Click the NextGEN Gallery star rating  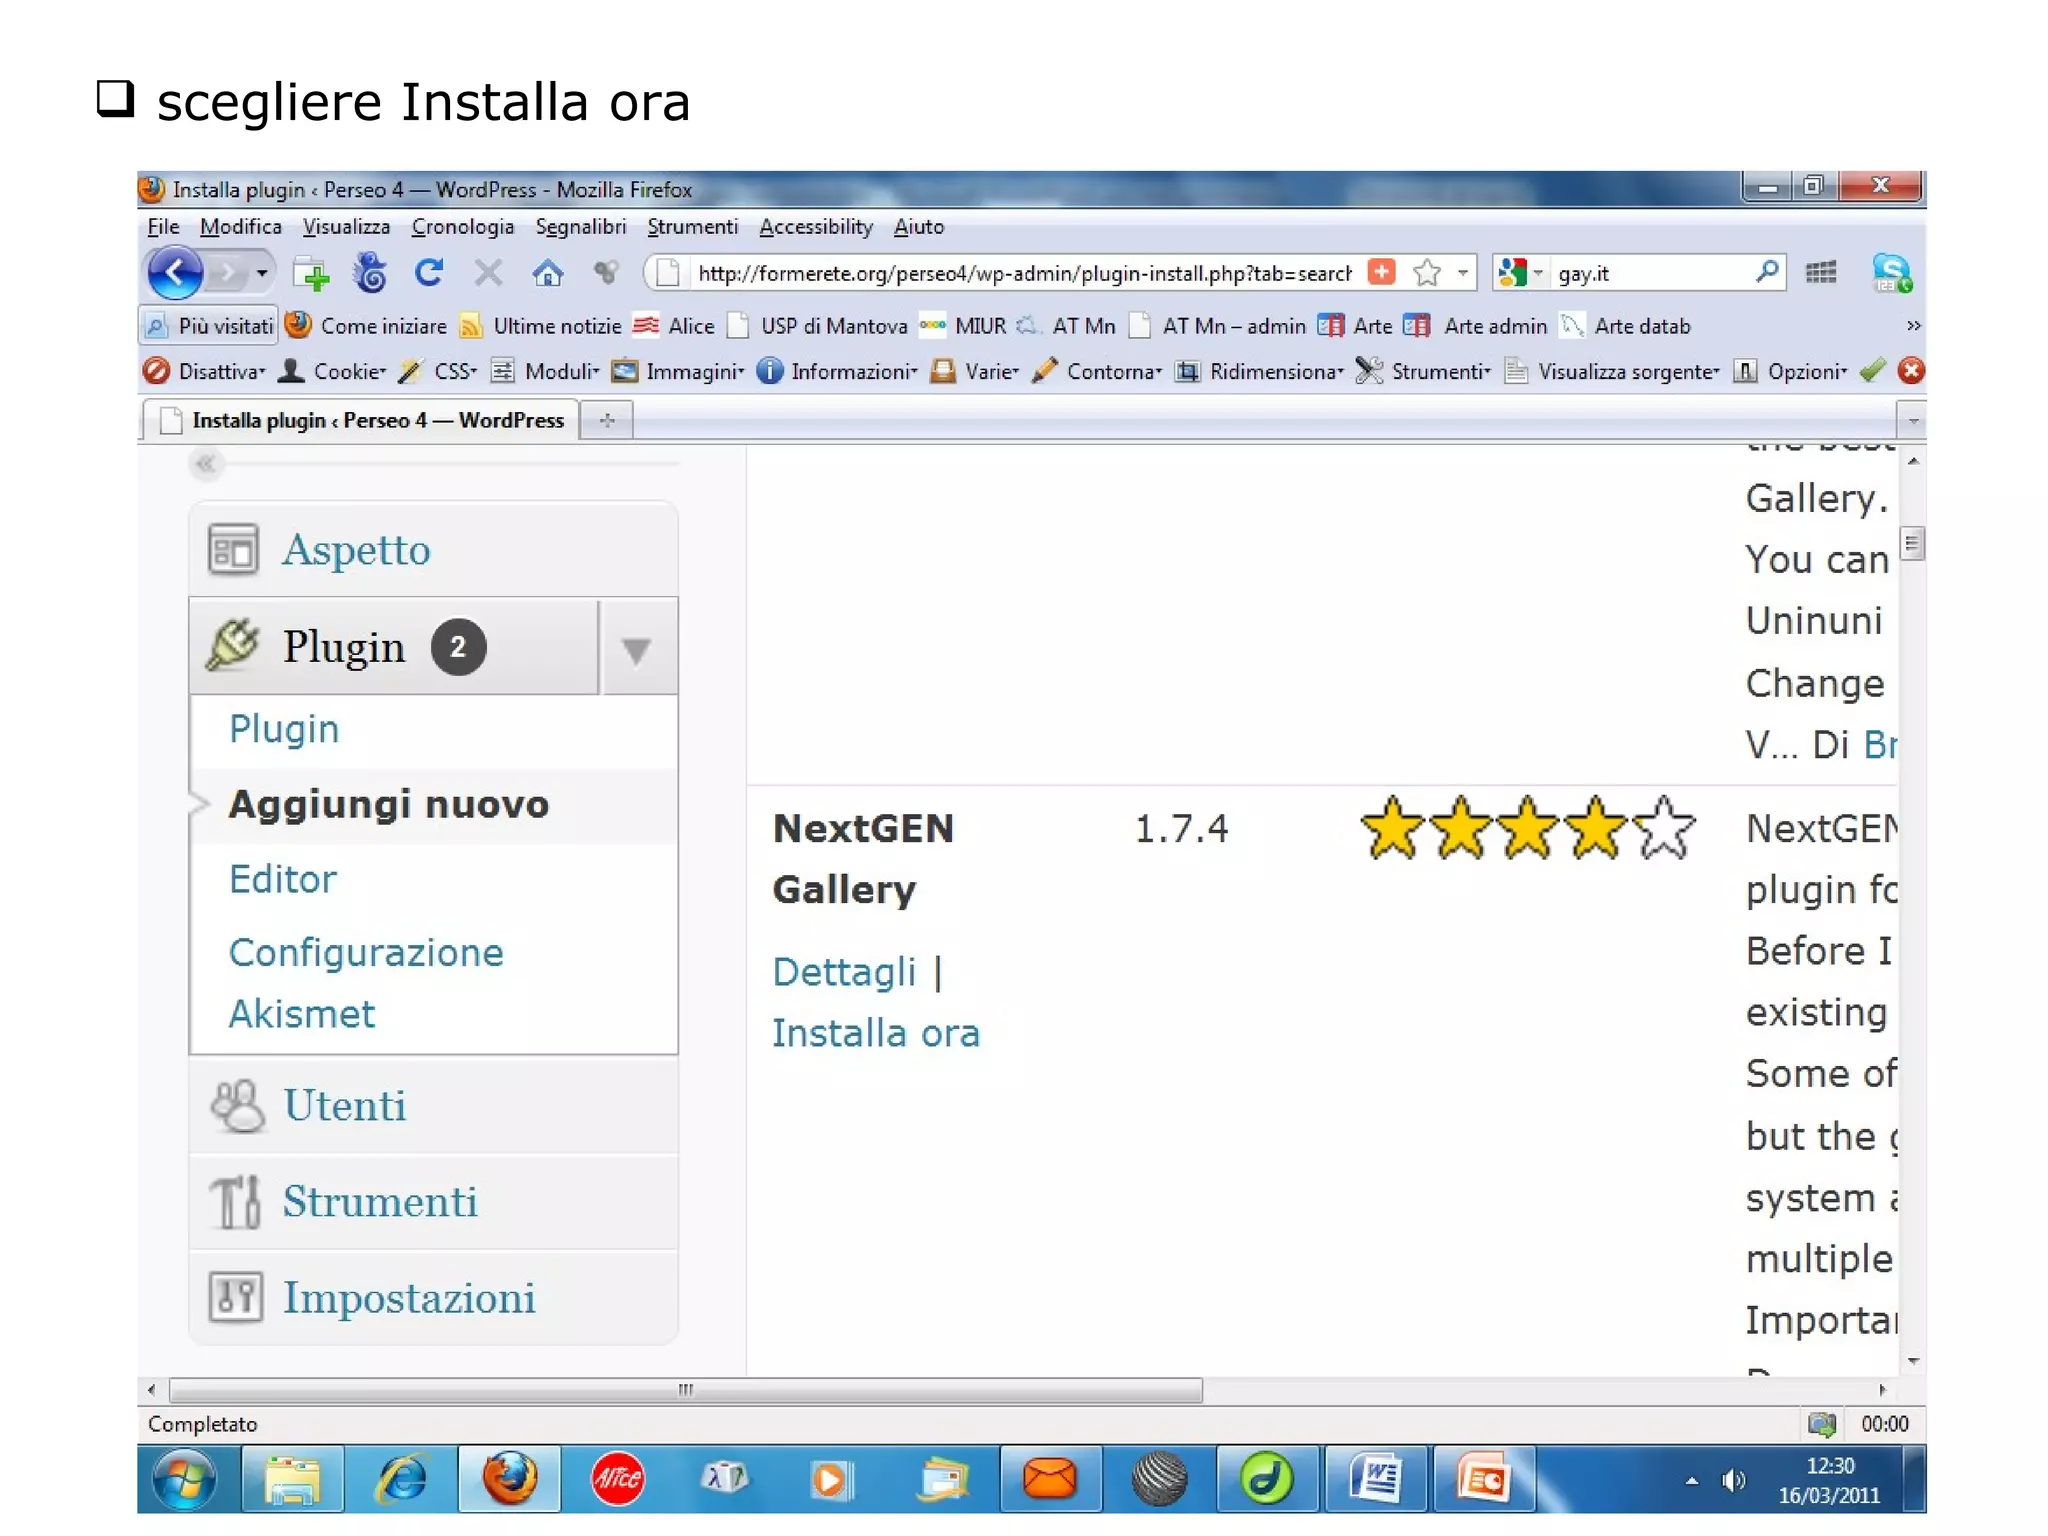point(1526,828)
